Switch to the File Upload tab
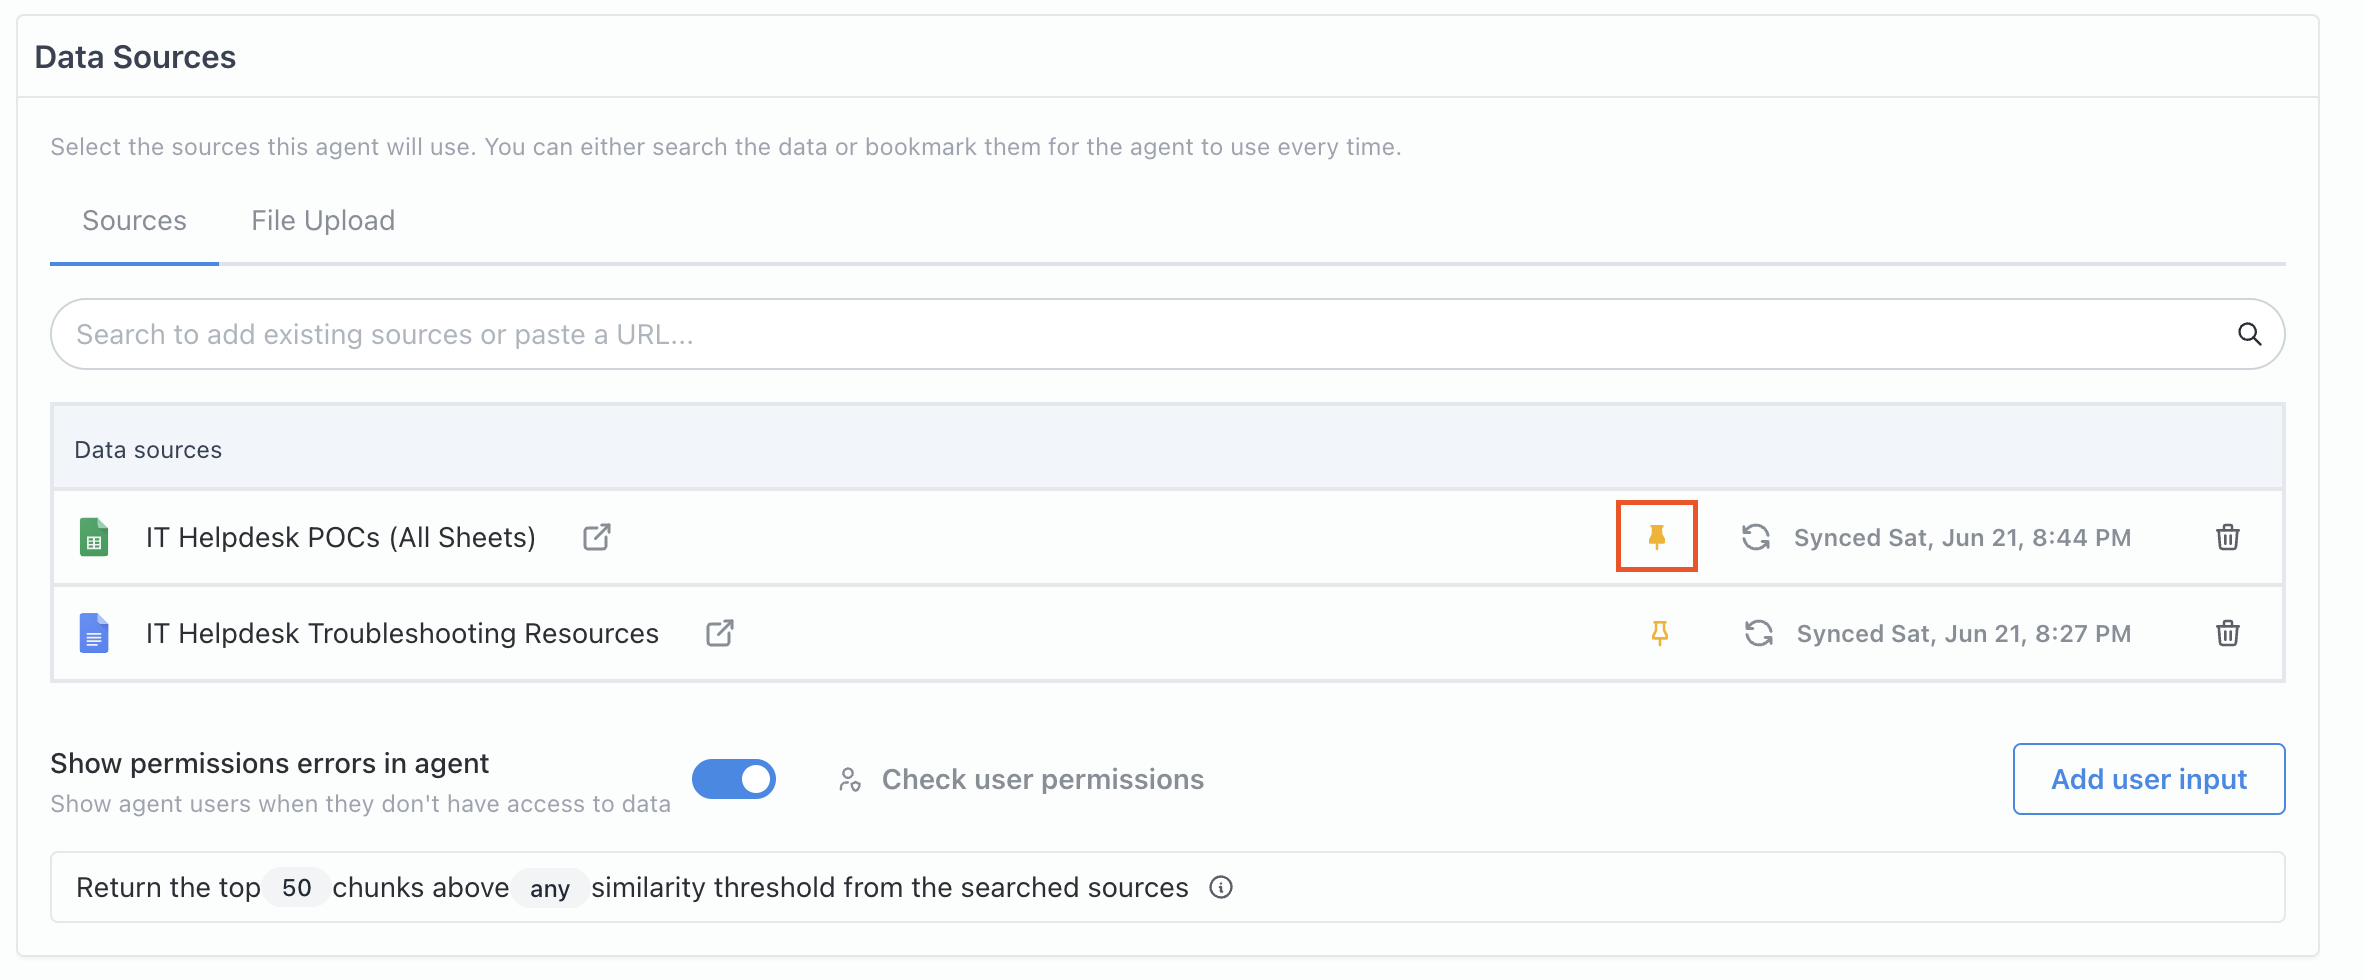Viewport: 2364px width, 980px height. click(x=323, y=221)
